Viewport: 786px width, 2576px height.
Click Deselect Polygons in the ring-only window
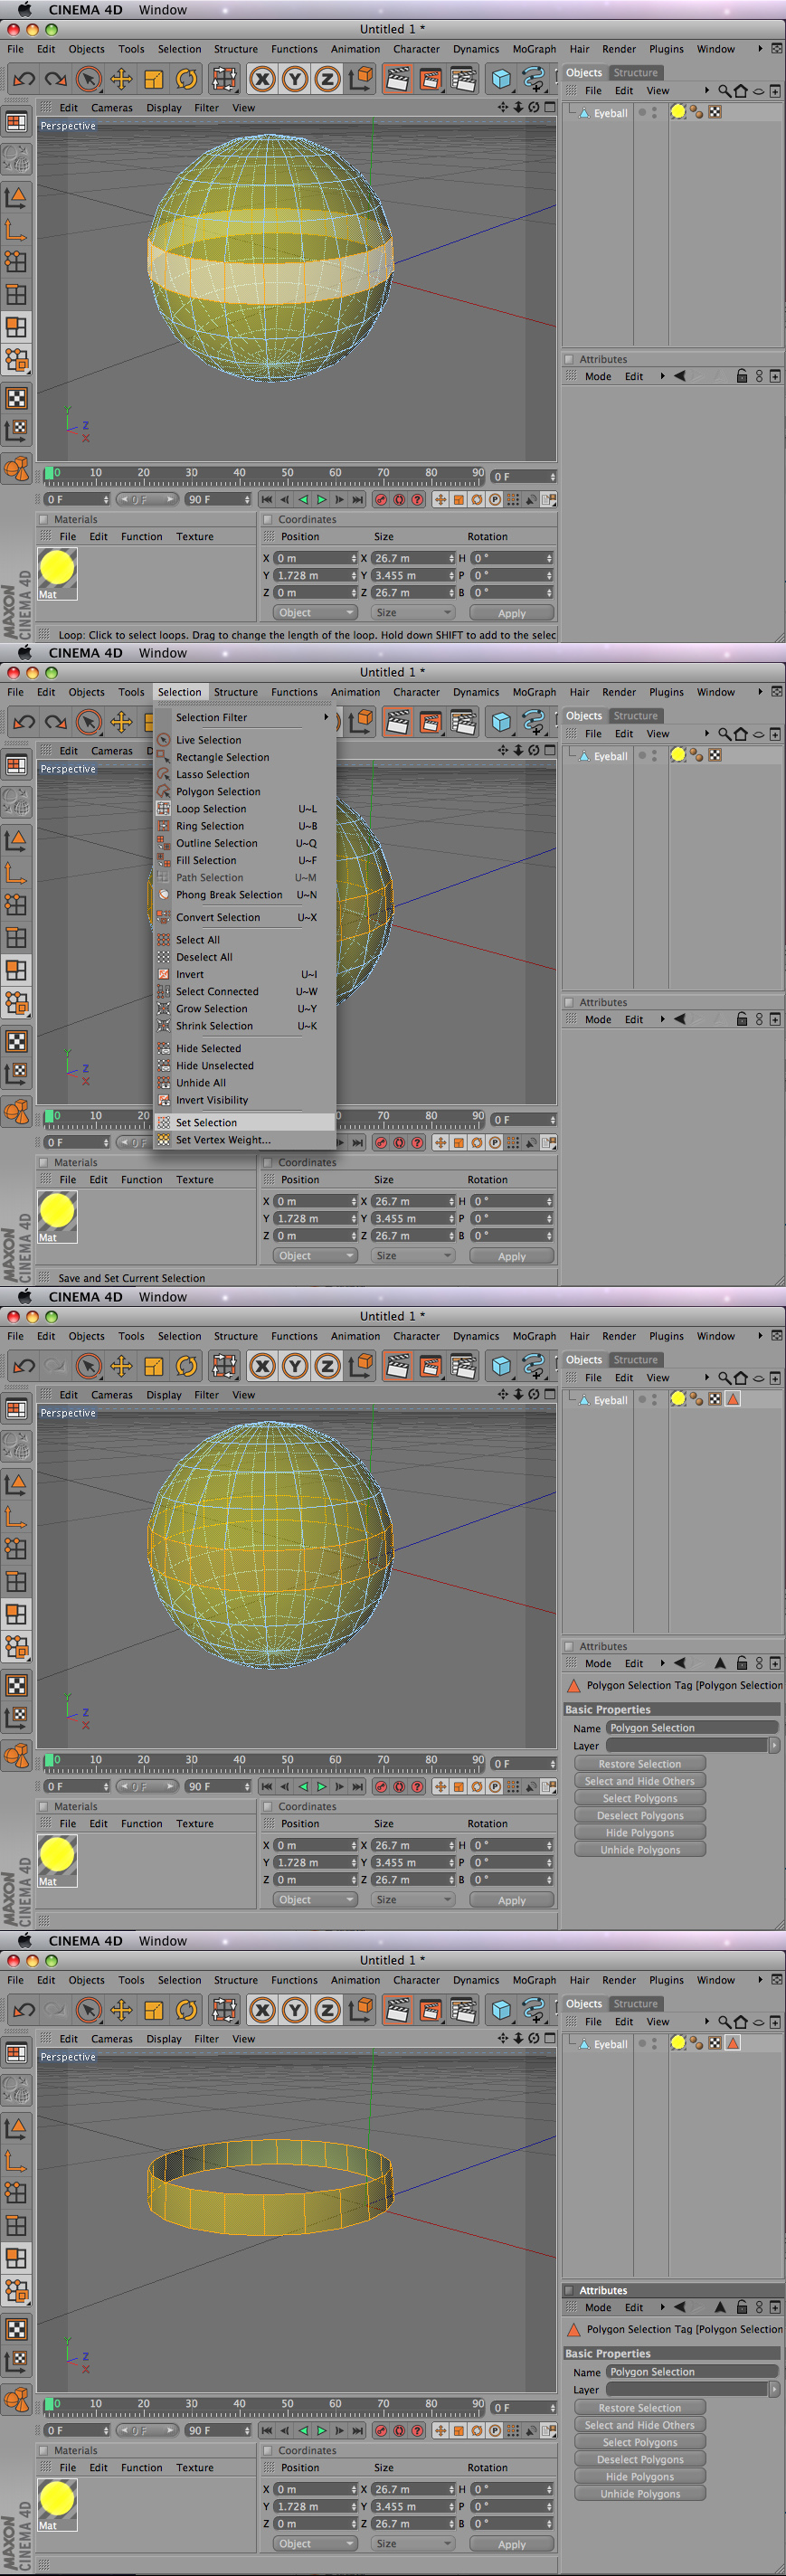click(x=640, y=2459)
